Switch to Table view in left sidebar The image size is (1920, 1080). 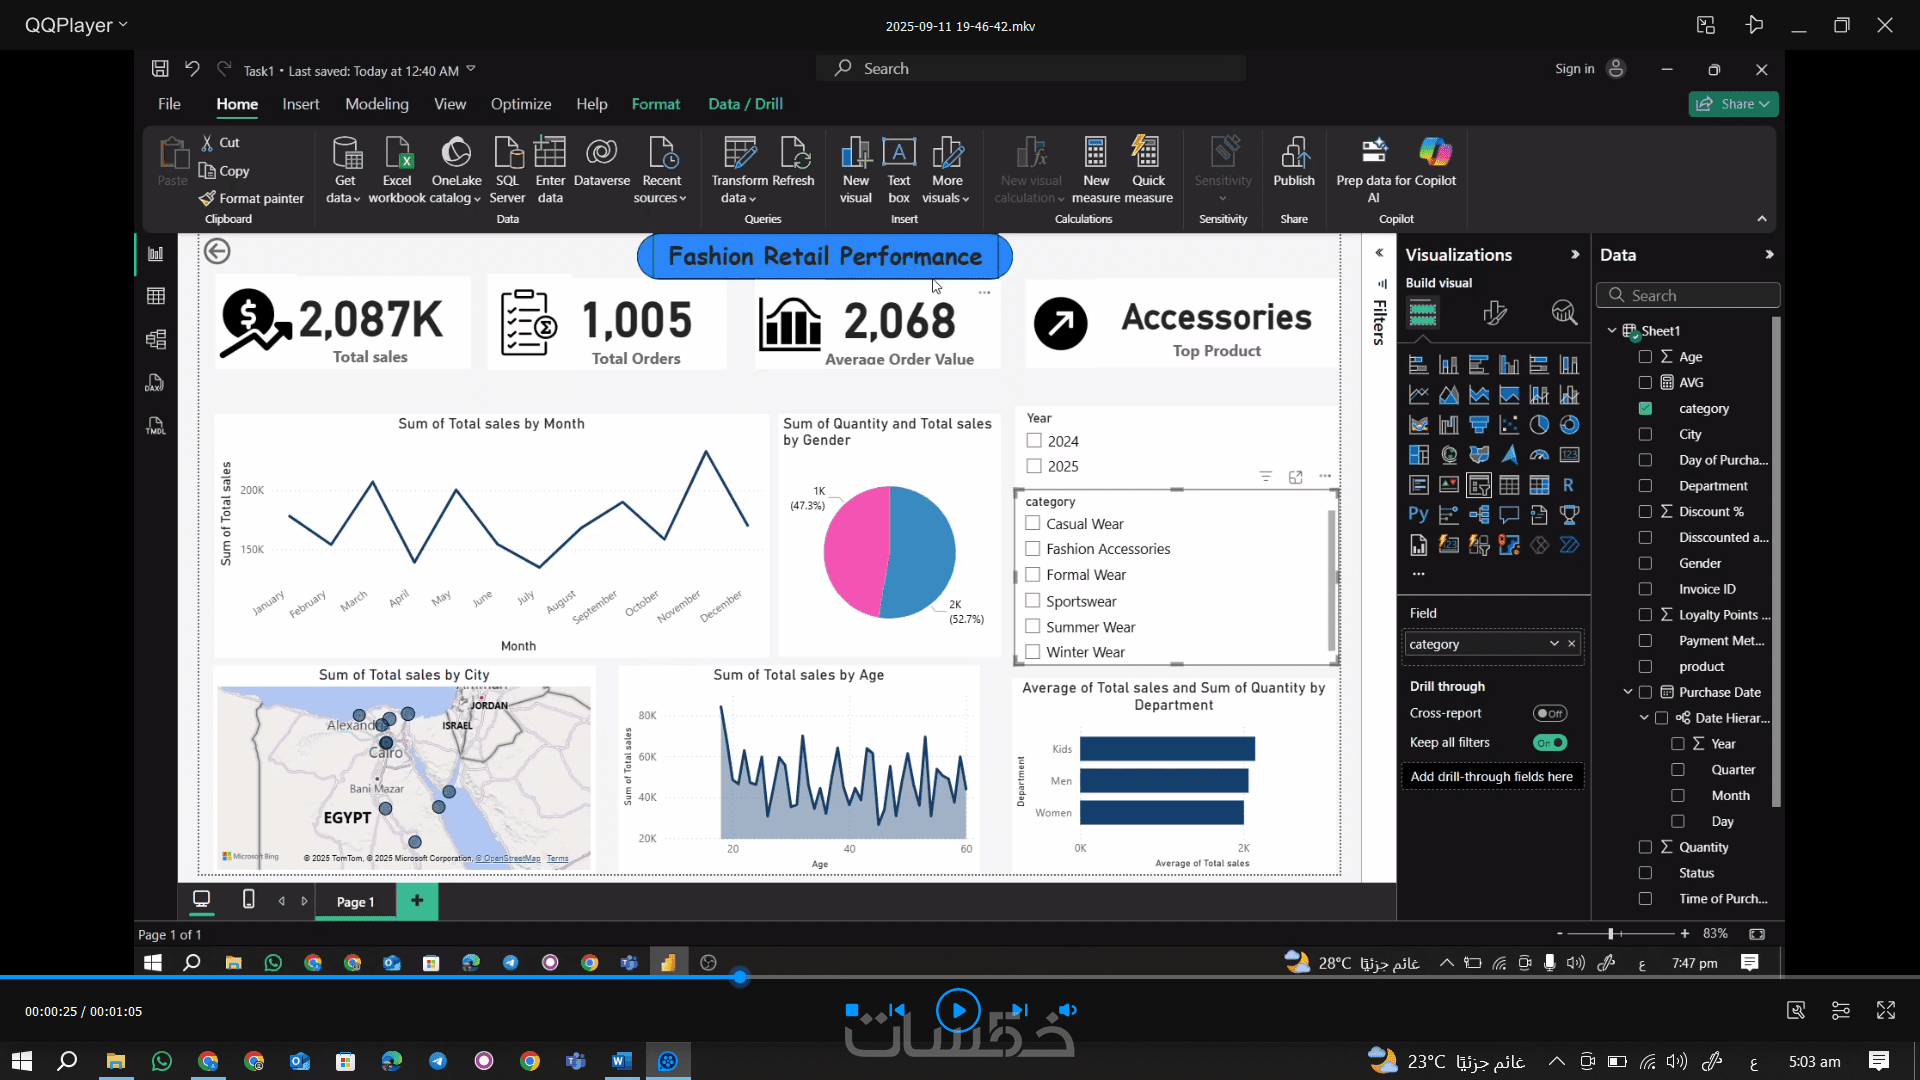tap(156, 296)
